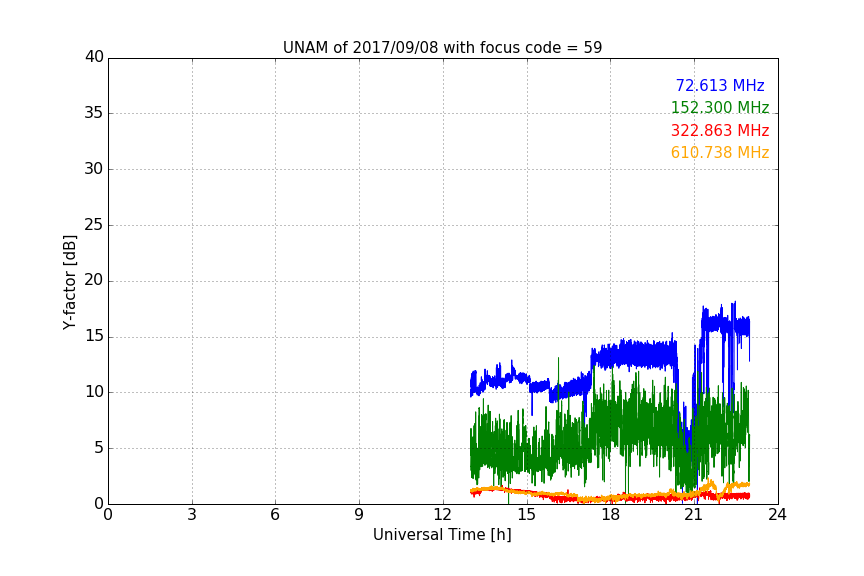Click the y-axis tick label 30
Screen dimensions: 864x576
click(94, 169)
